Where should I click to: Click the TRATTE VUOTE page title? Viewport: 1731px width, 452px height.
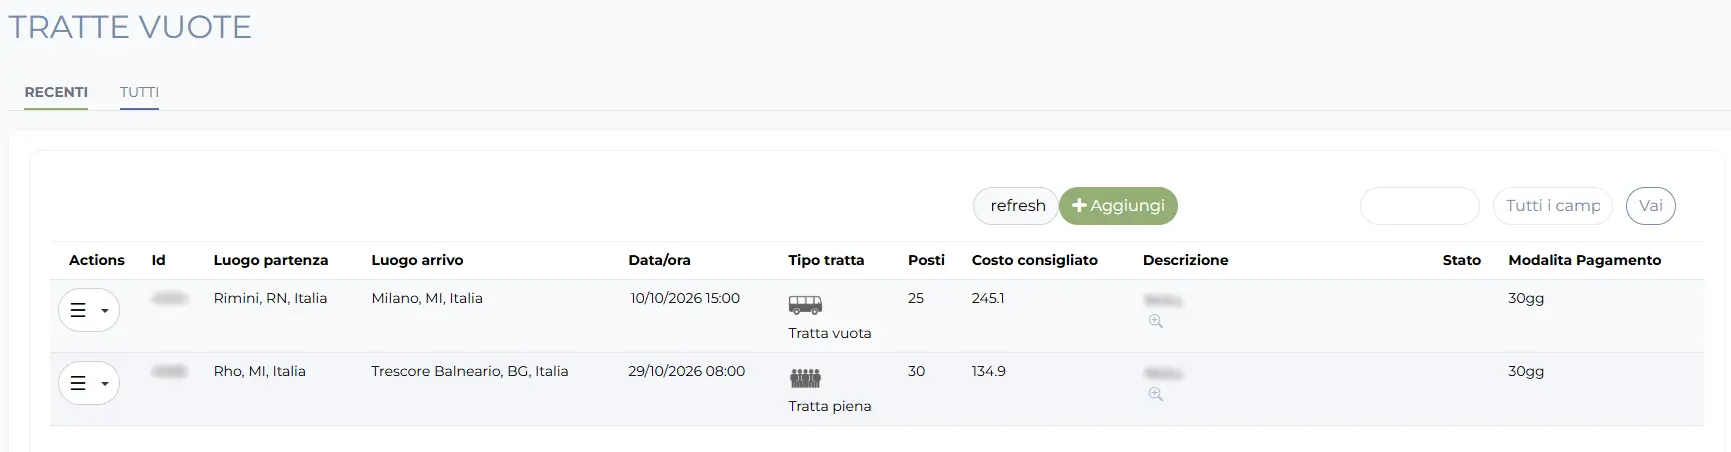(130, 27)
